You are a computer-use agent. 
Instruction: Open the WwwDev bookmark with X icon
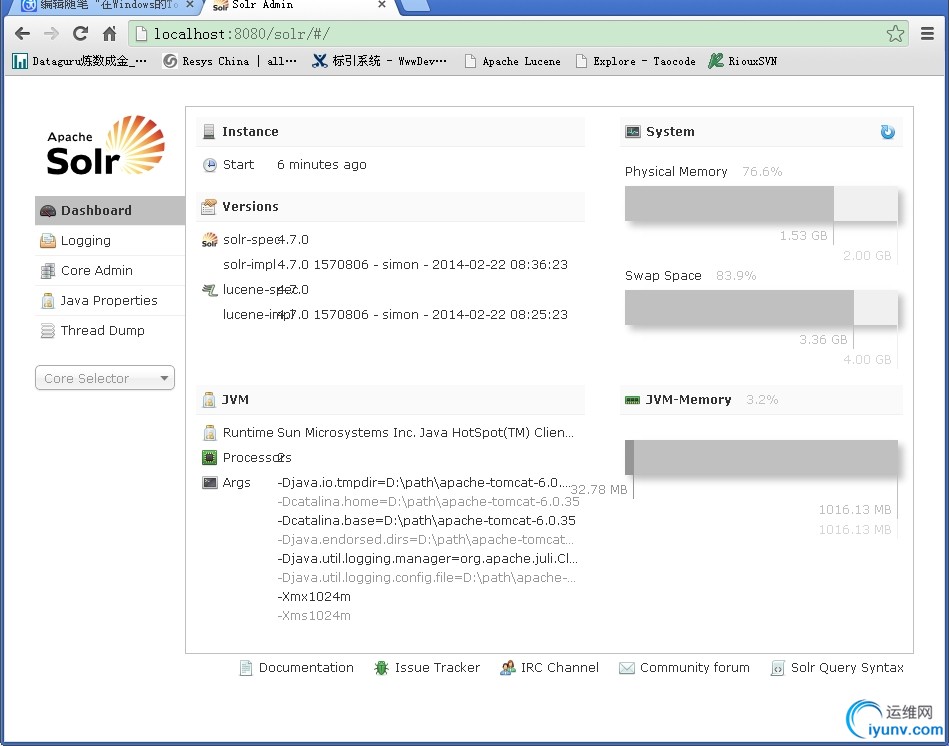coord(379,61)
